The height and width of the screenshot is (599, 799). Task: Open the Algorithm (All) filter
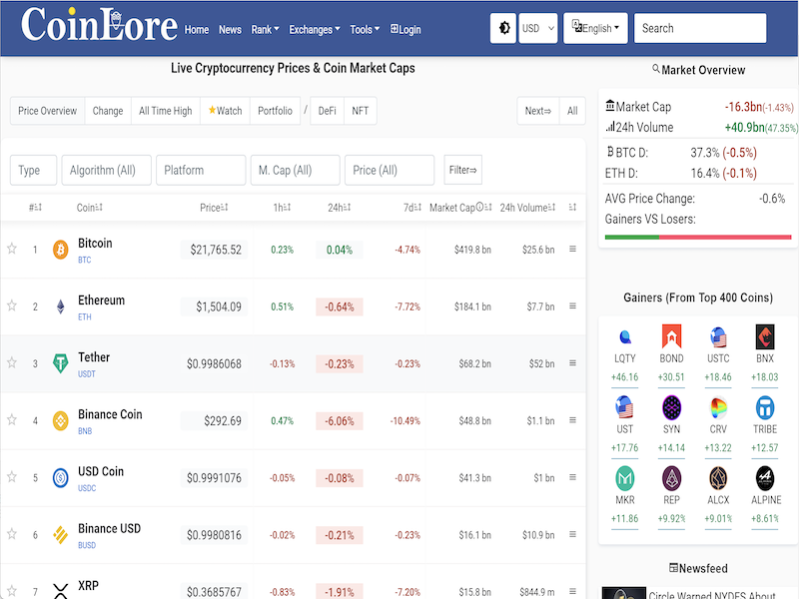106,170
